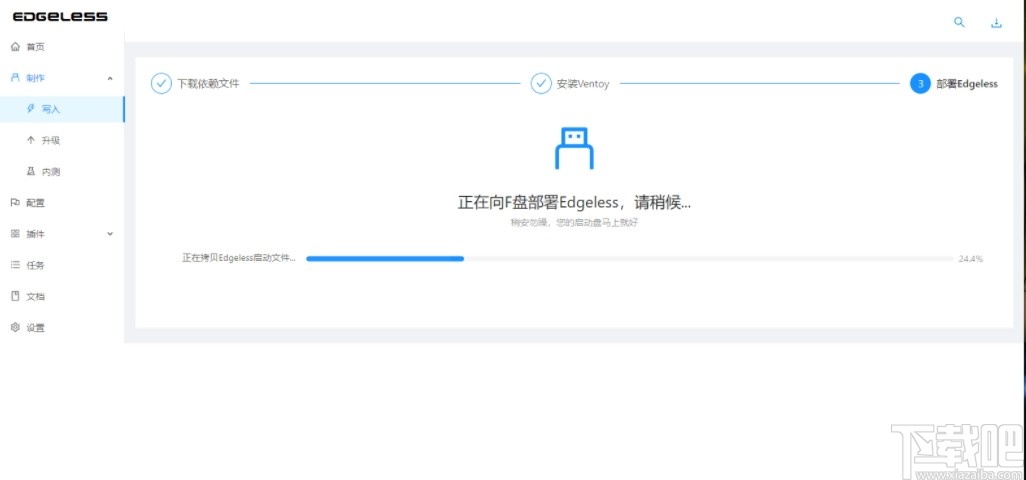This screenshot has width=1026, height=480.
Task: Click the 部署Edgeless step label
Action: pos(967,84)
